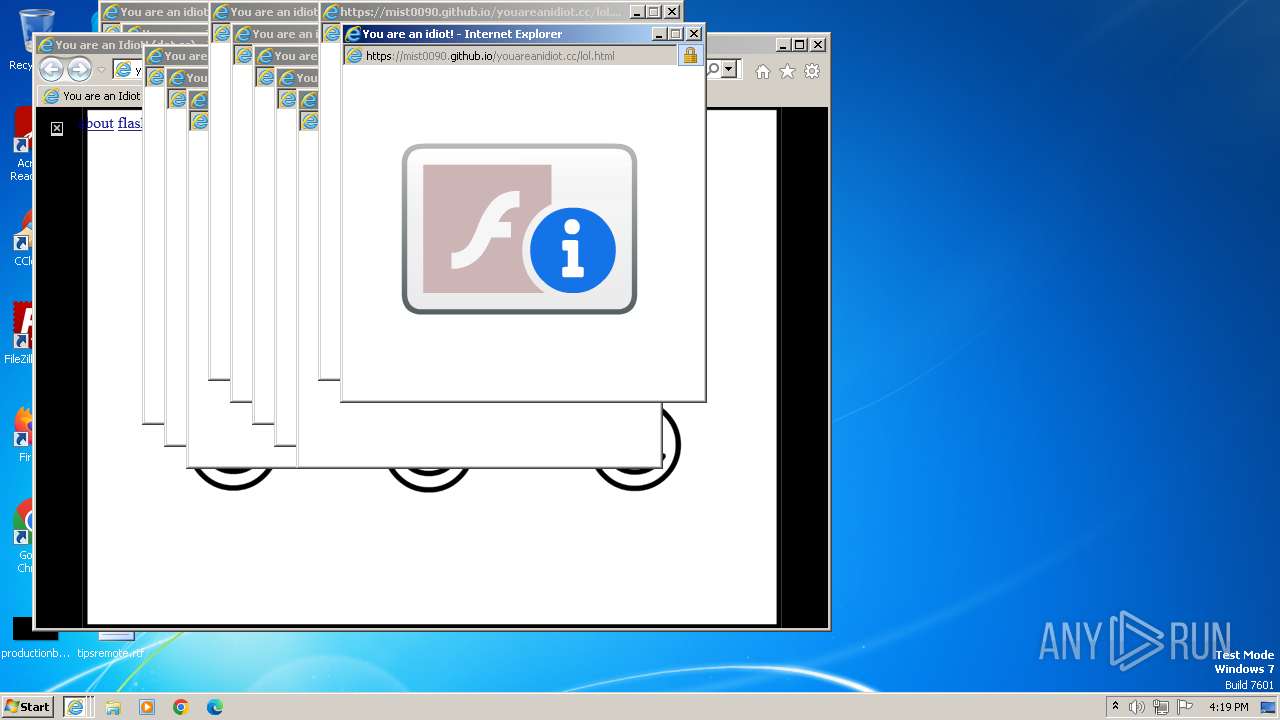This screenshot has width=1280, height=720.
Task: Click the forward button in main IE window
Action: 79,69
